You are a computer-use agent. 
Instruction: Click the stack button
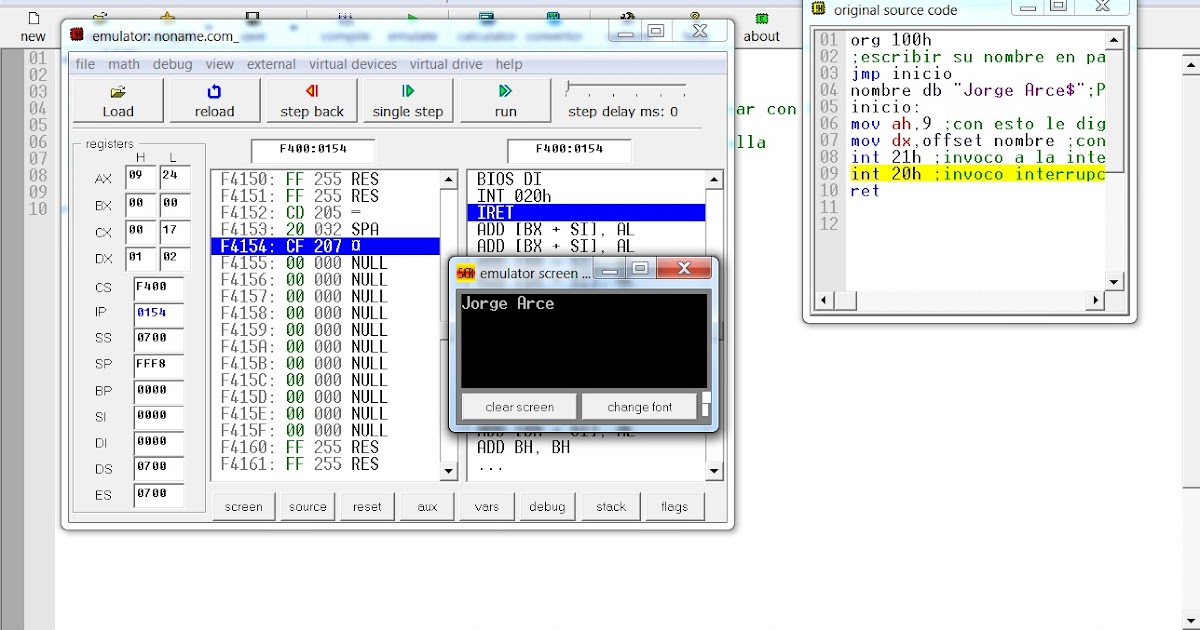611,507
